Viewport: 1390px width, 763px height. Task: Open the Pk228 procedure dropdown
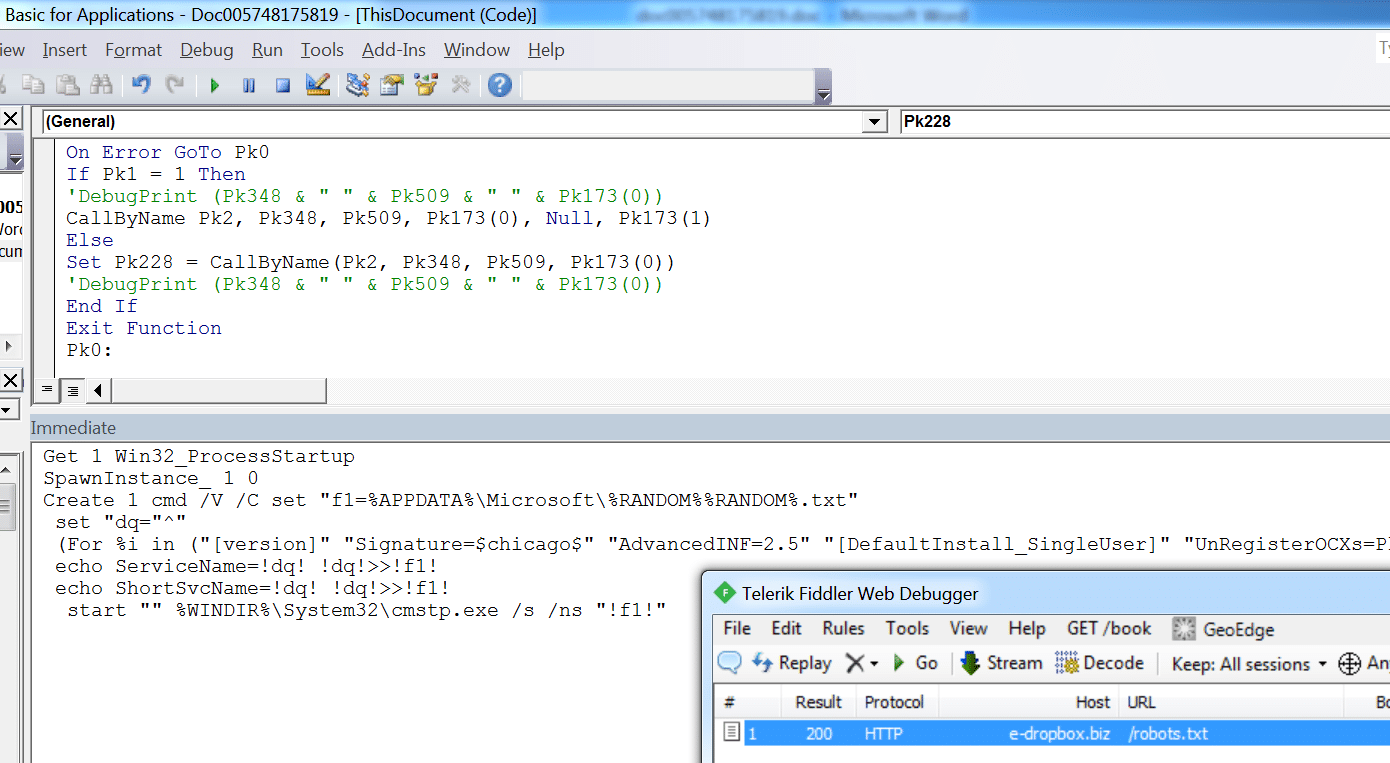coord(1145,122)
